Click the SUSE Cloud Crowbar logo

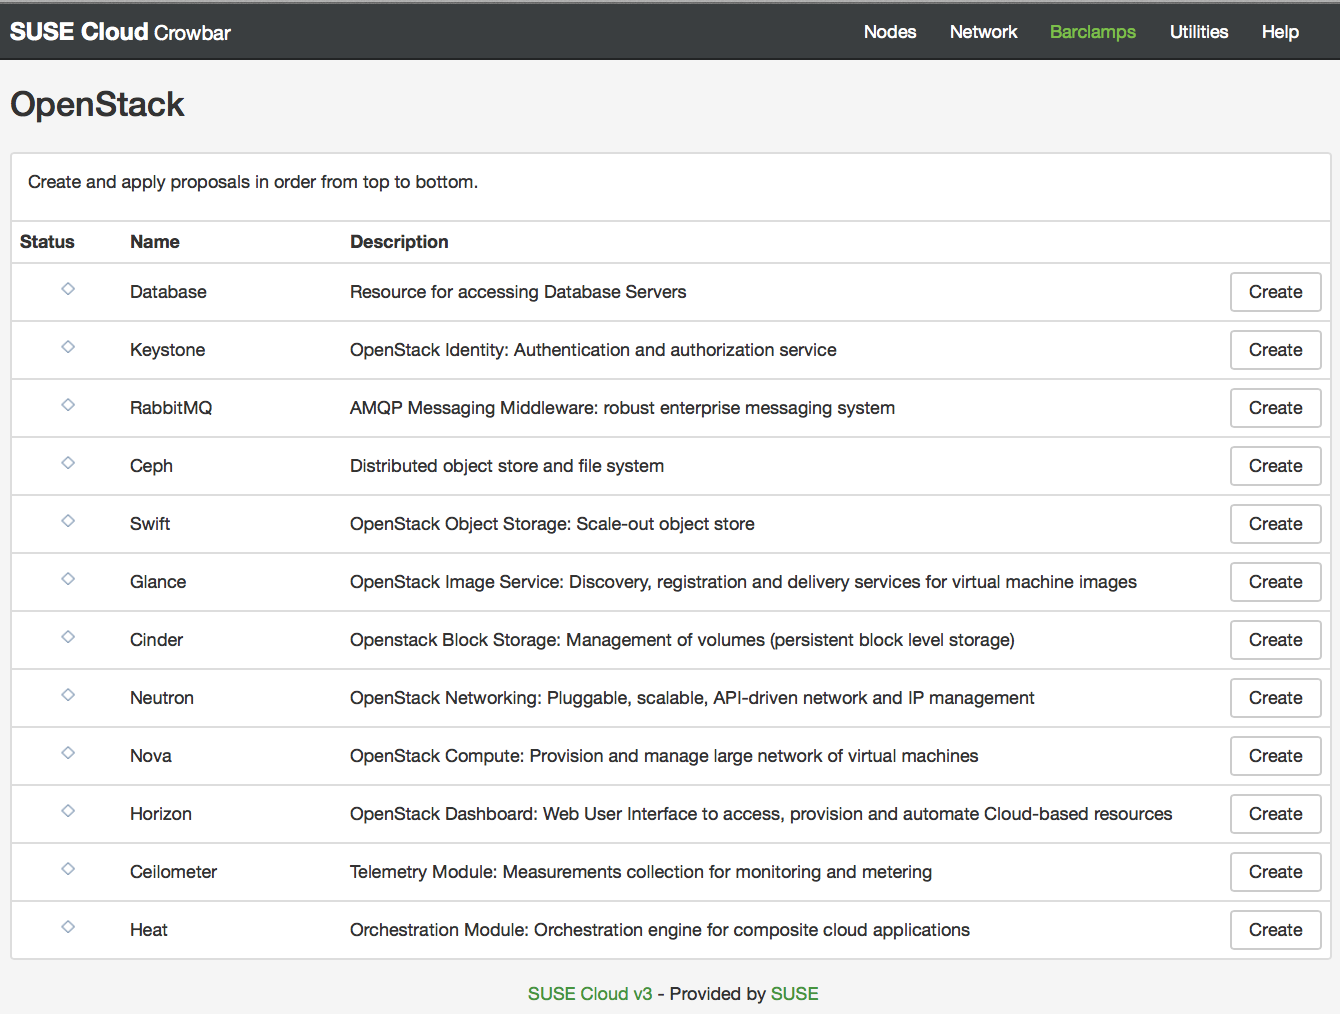[x=120, y=32]
